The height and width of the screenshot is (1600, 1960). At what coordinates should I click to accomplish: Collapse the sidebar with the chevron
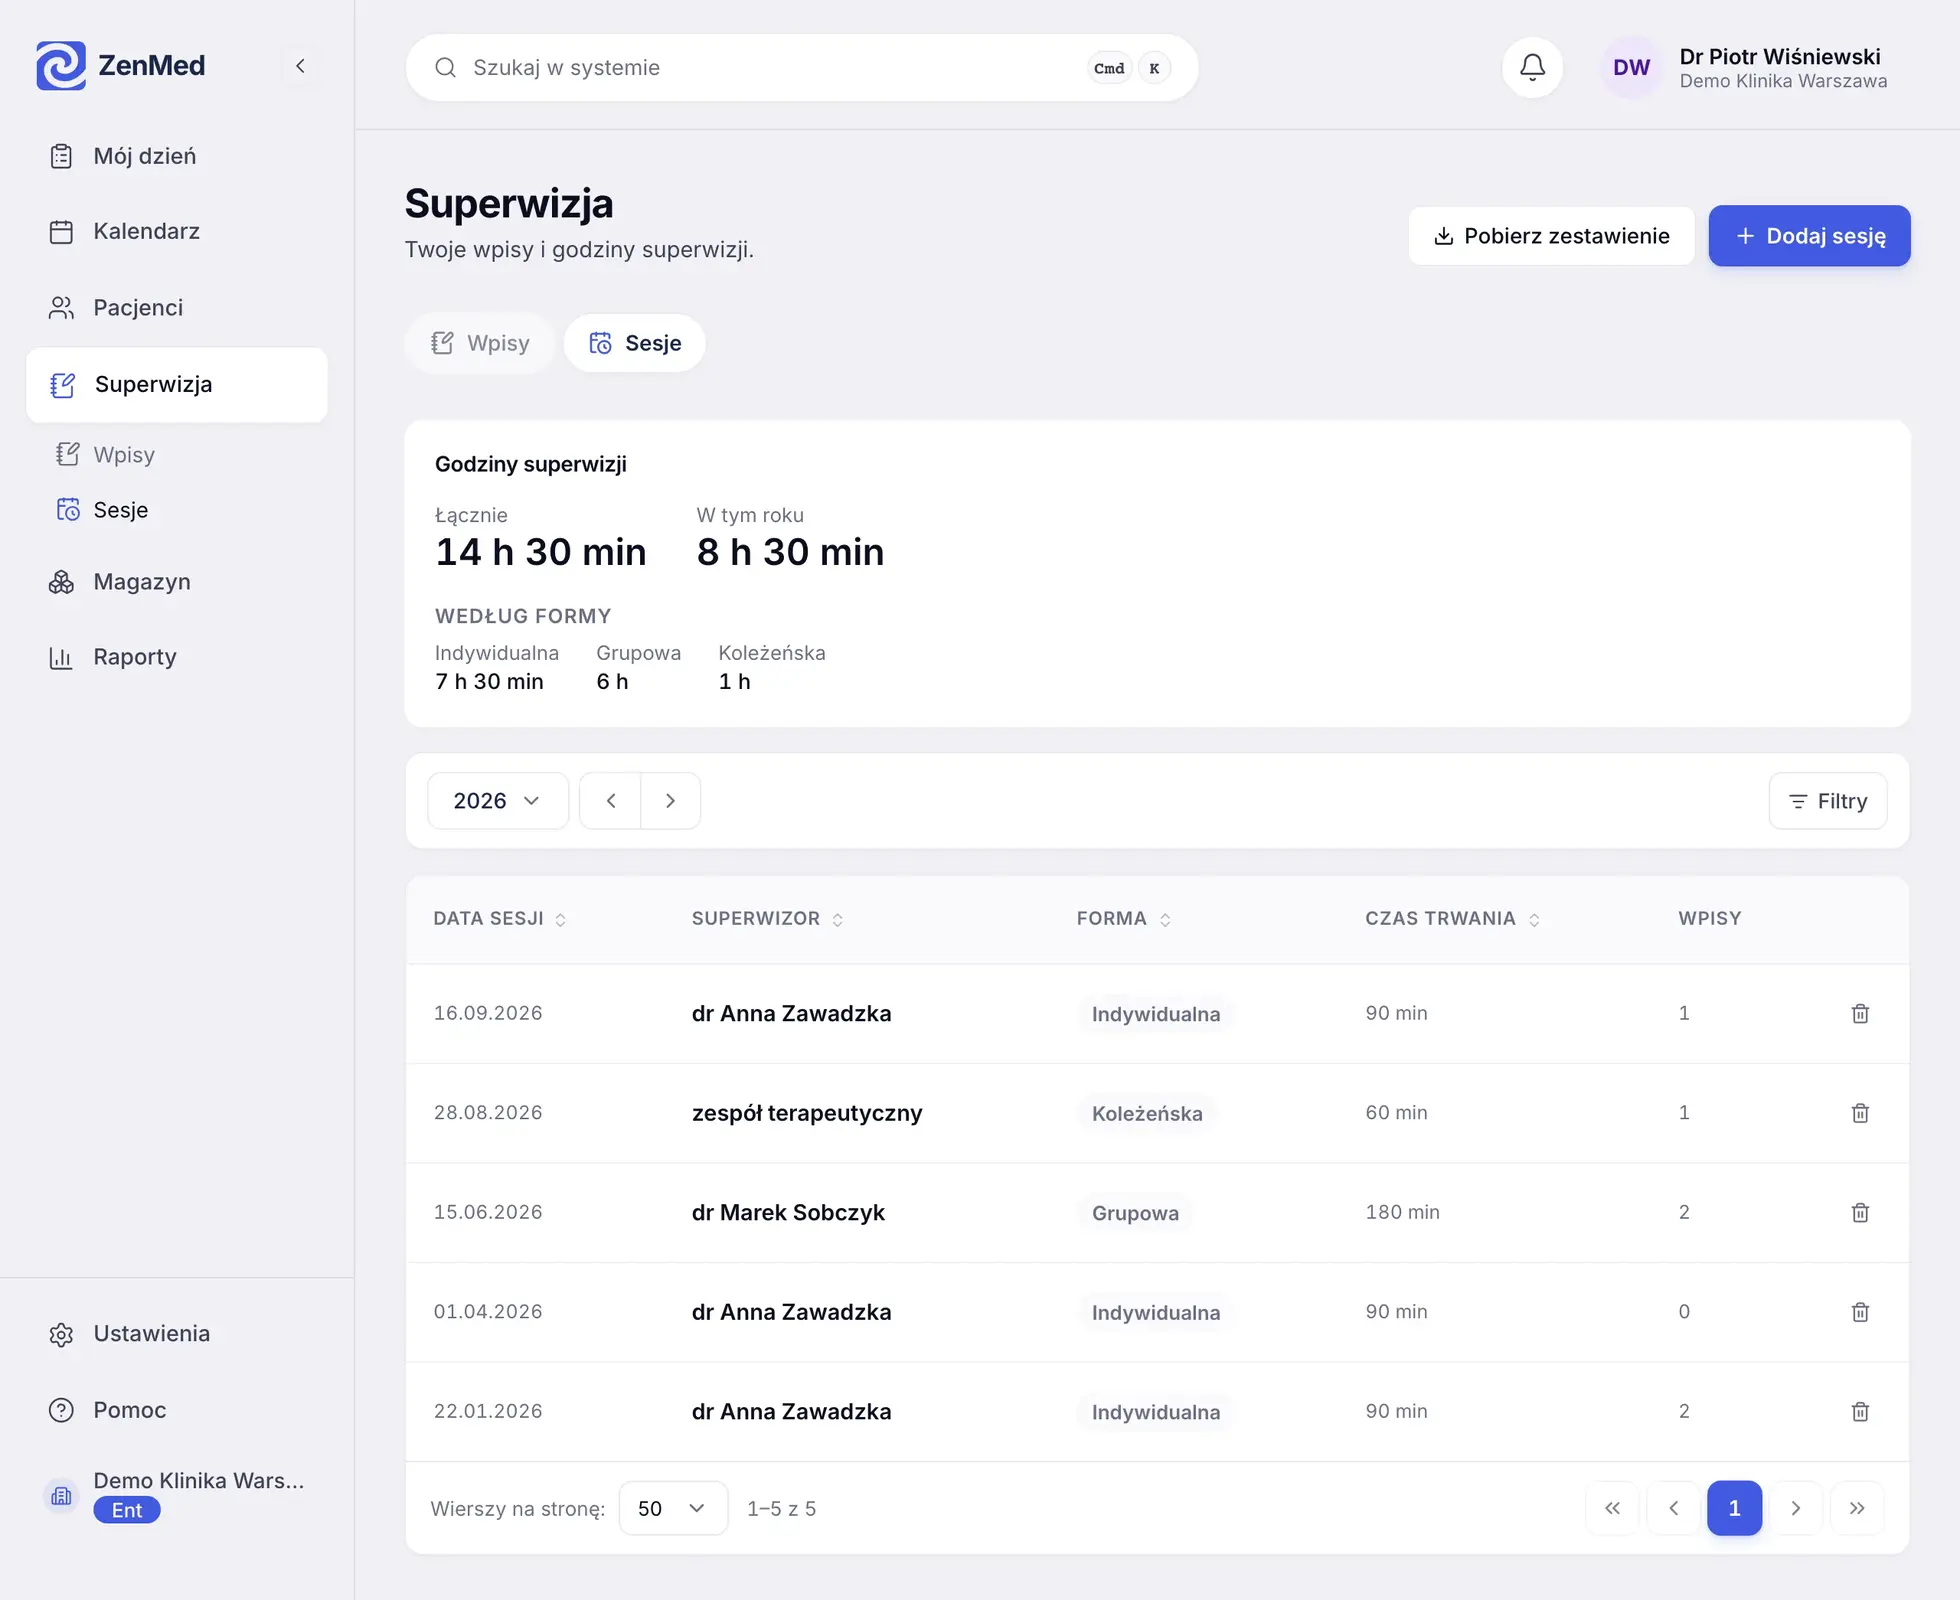(300, 66)
